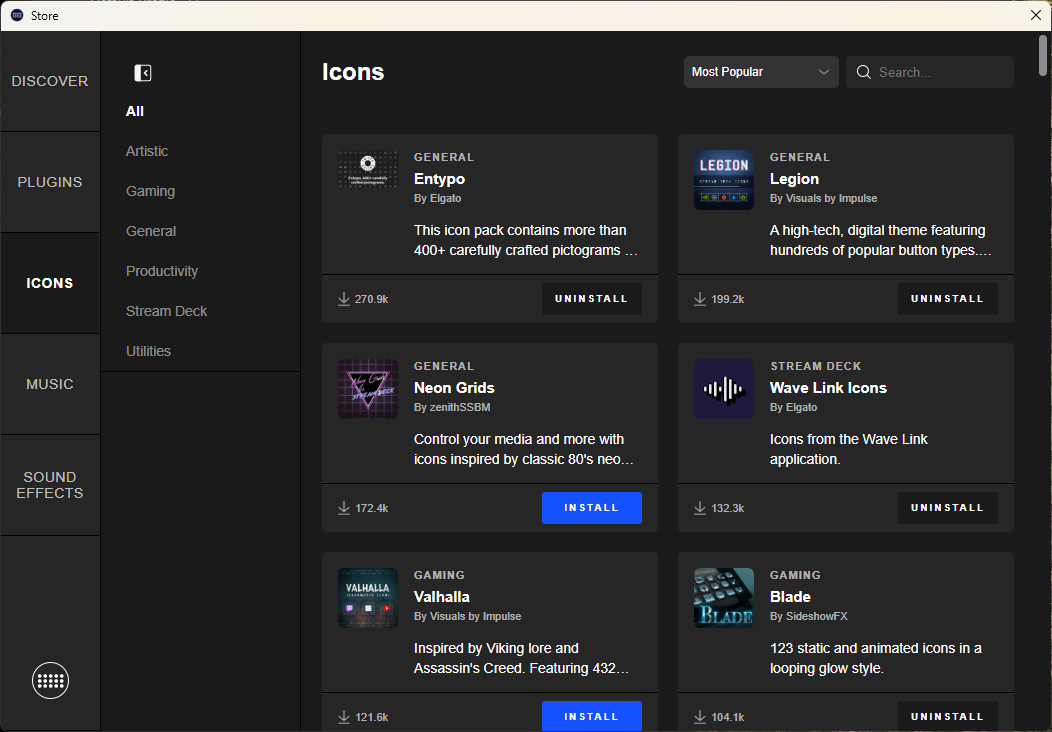Image resolution: width=1052 pixels, height=732 pixels.
Task: Click the 'By zenithSSBM' author text
Action: click(452, 407)
